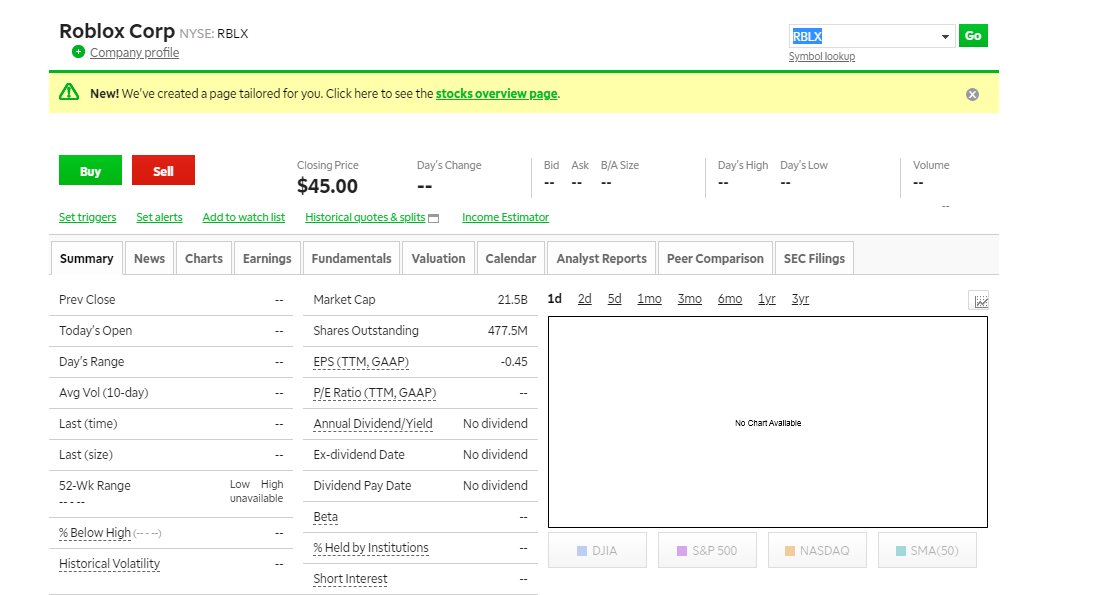Screen dimensions: 1094x595
Task: Open the Analyst Reports tab
Action: 601,258
